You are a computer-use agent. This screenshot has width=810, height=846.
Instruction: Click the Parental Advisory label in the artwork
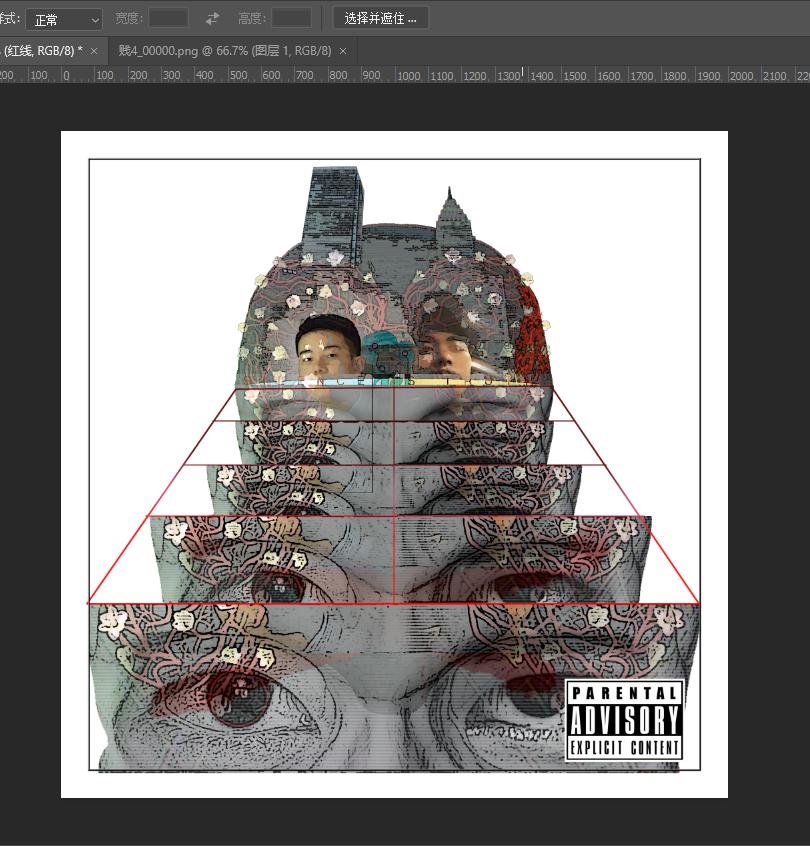624,720
